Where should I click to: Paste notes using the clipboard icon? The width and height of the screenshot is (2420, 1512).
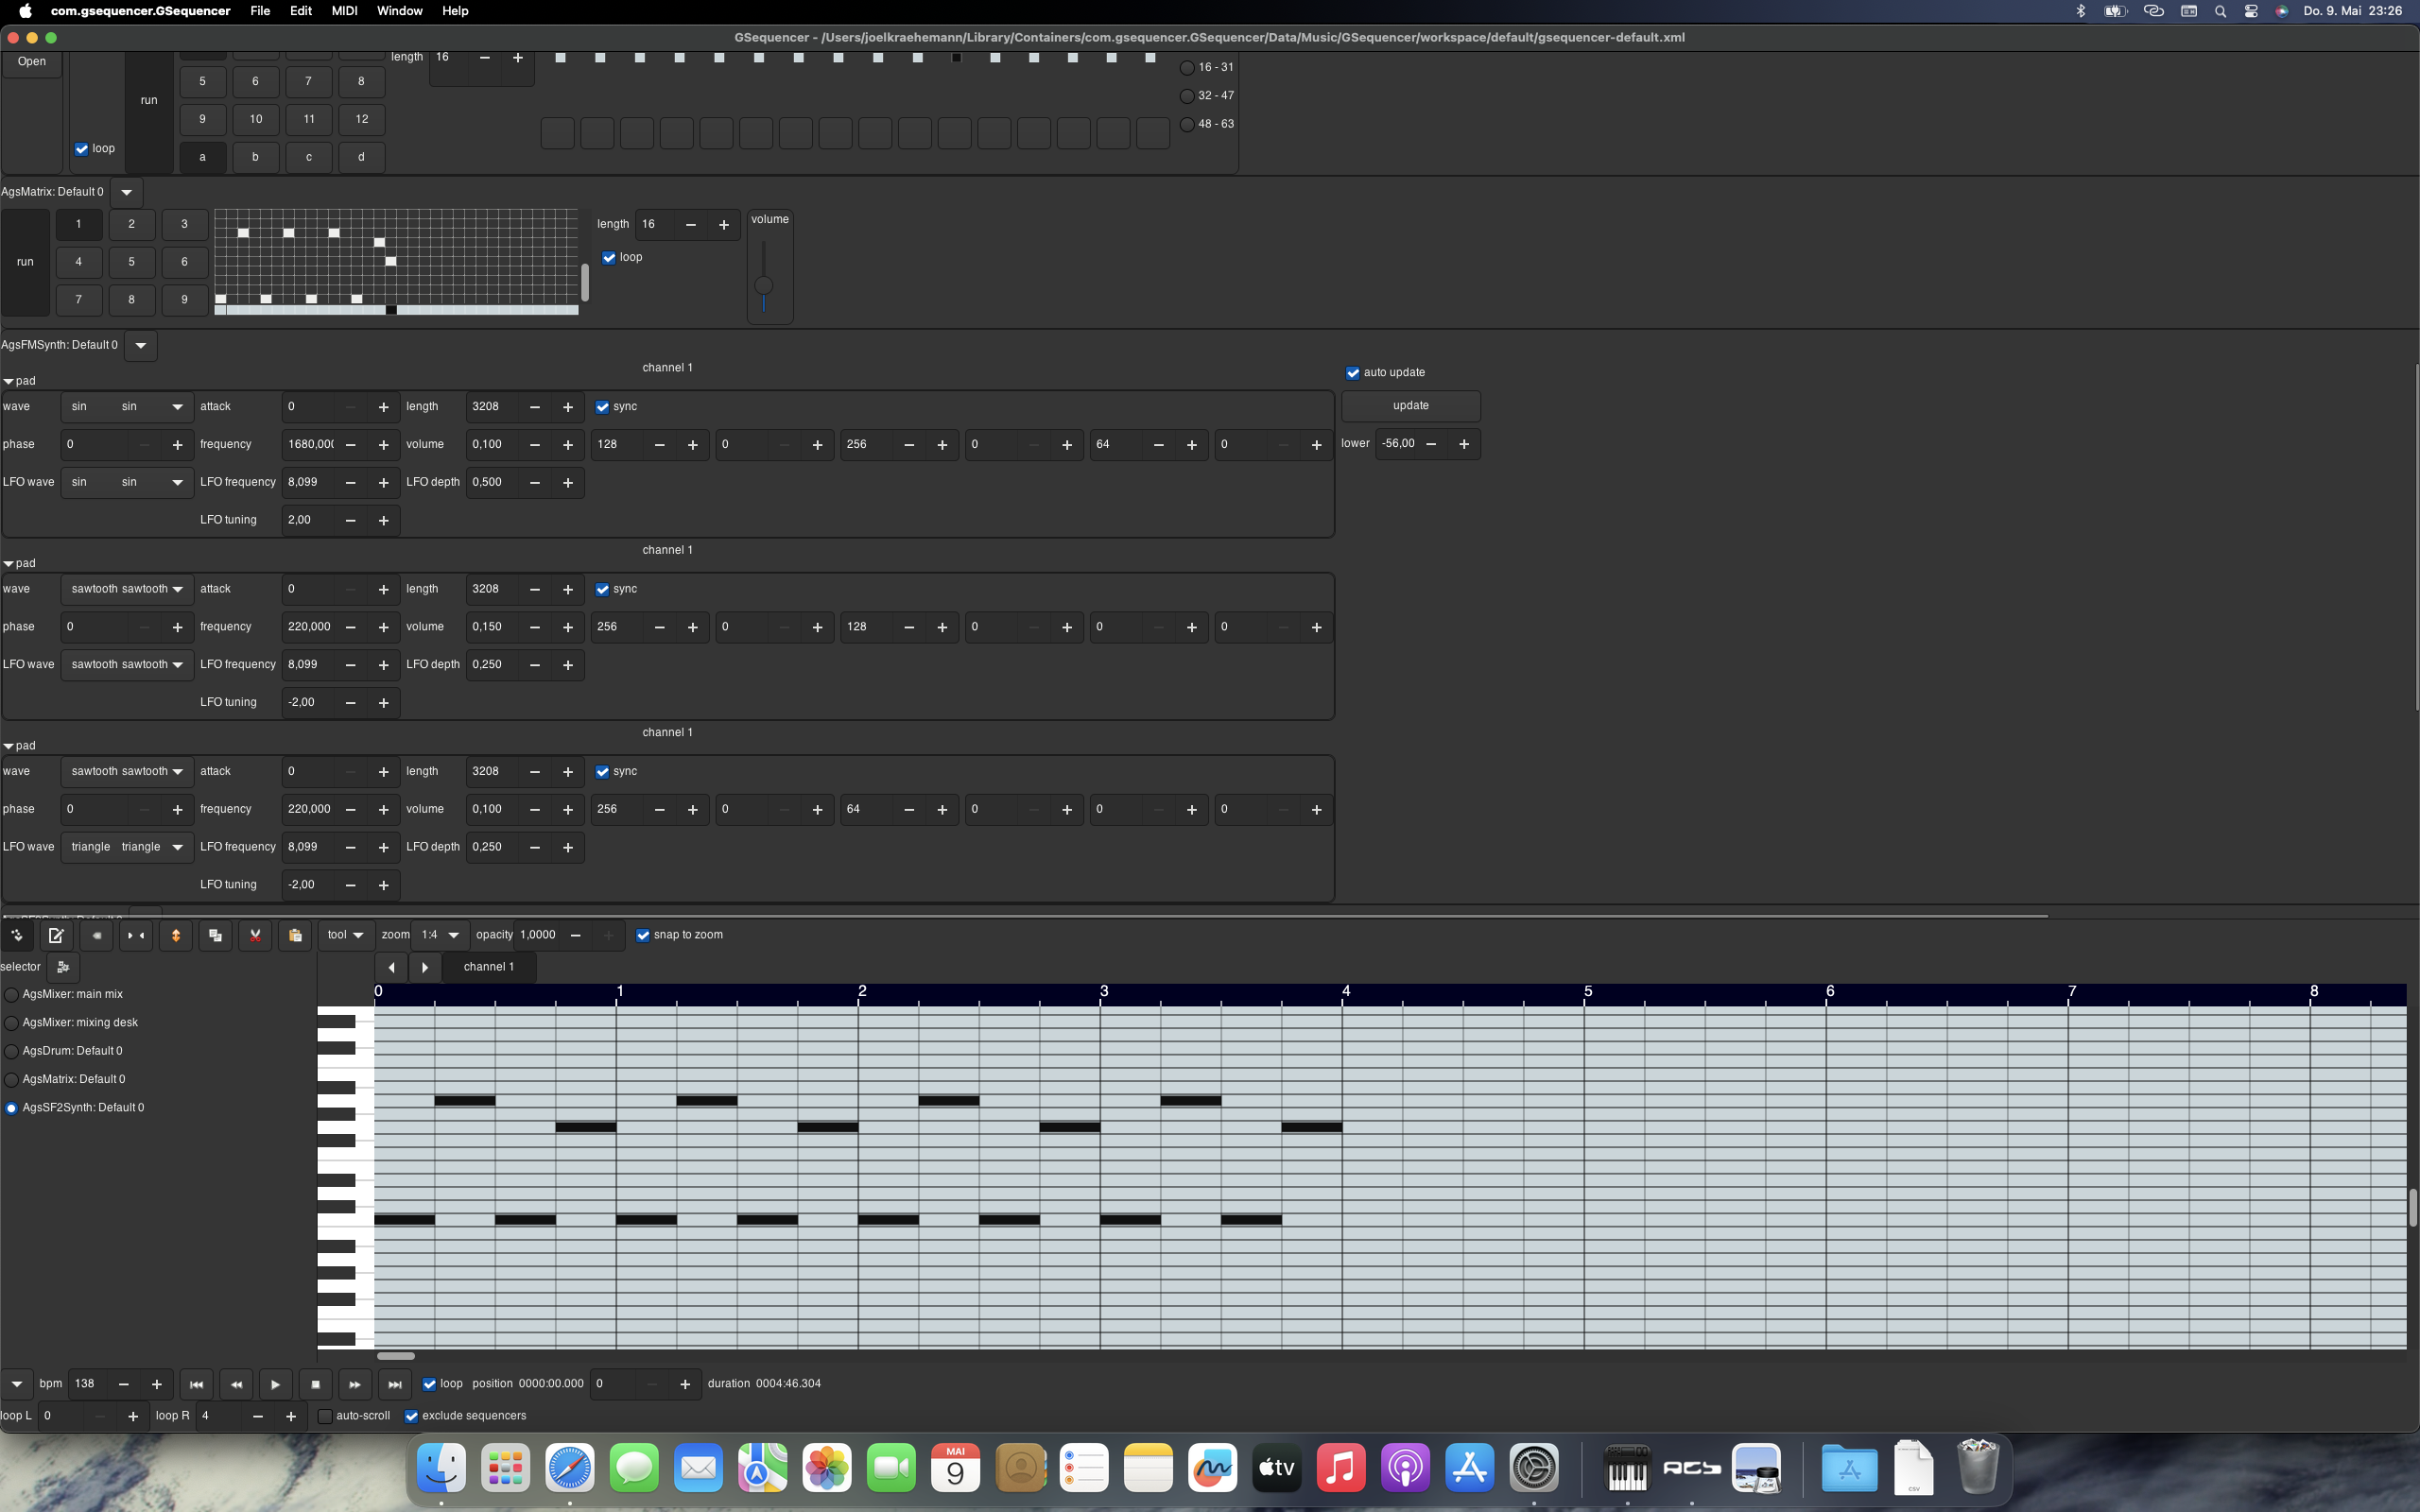295,935
